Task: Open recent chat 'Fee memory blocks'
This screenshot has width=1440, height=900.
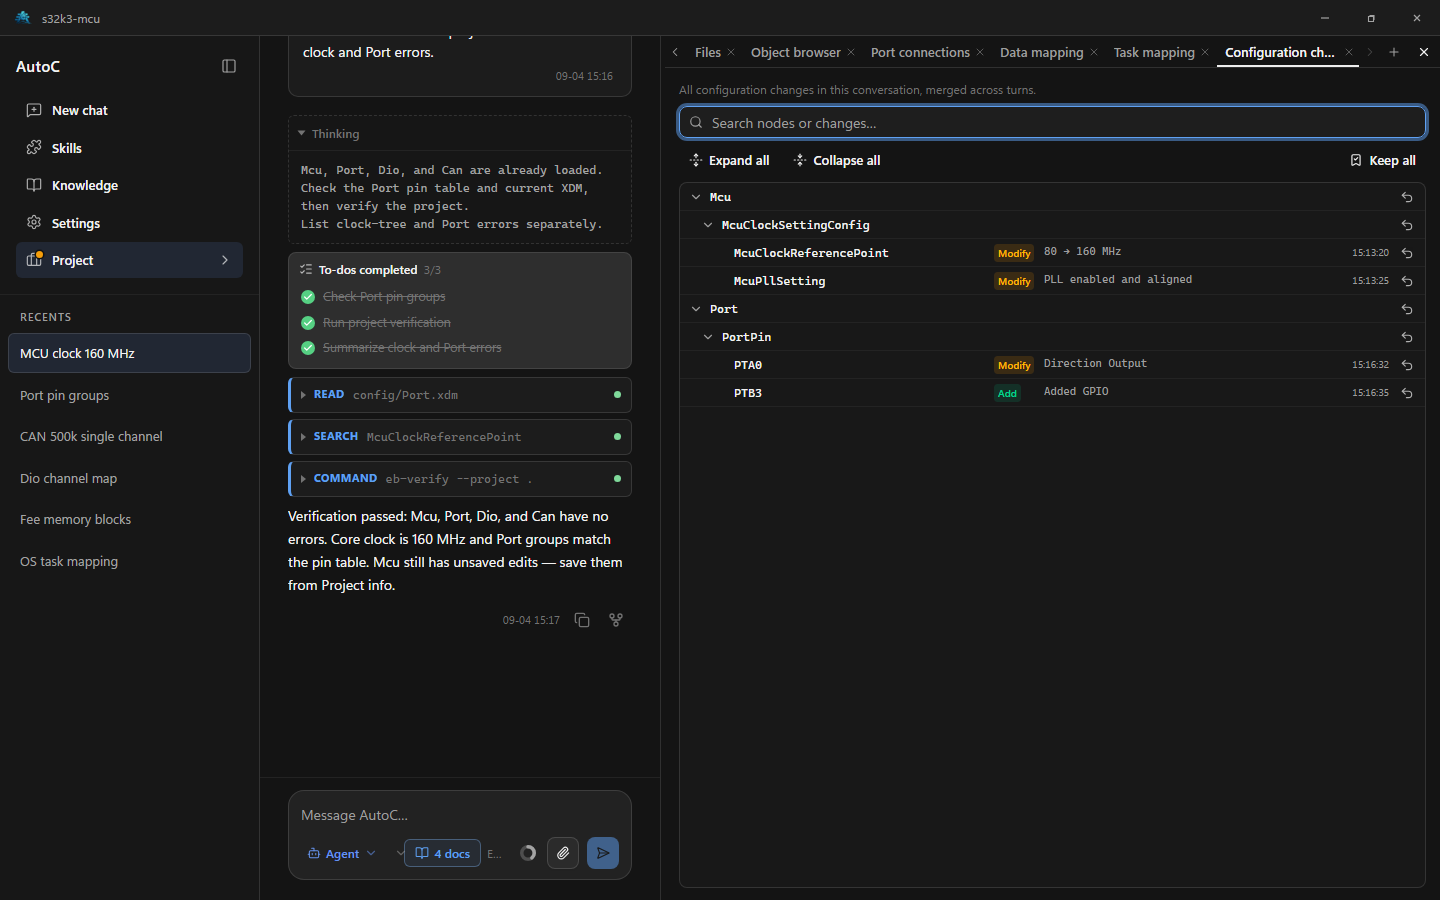Action: [129, 520]
